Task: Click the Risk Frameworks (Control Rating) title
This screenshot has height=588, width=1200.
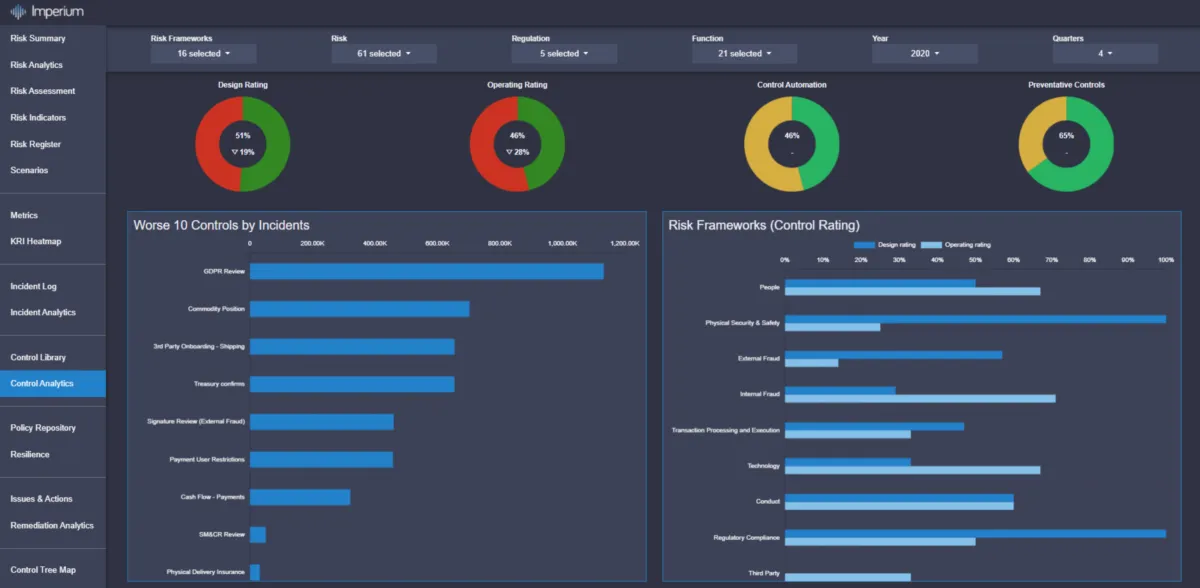Action: (764, 225)
